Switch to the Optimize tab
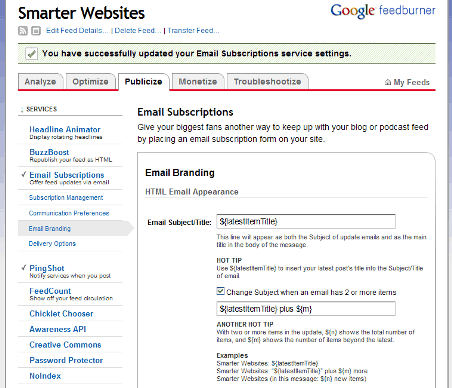This screenshot has width=452, height=388. click(x=90, y=82)
